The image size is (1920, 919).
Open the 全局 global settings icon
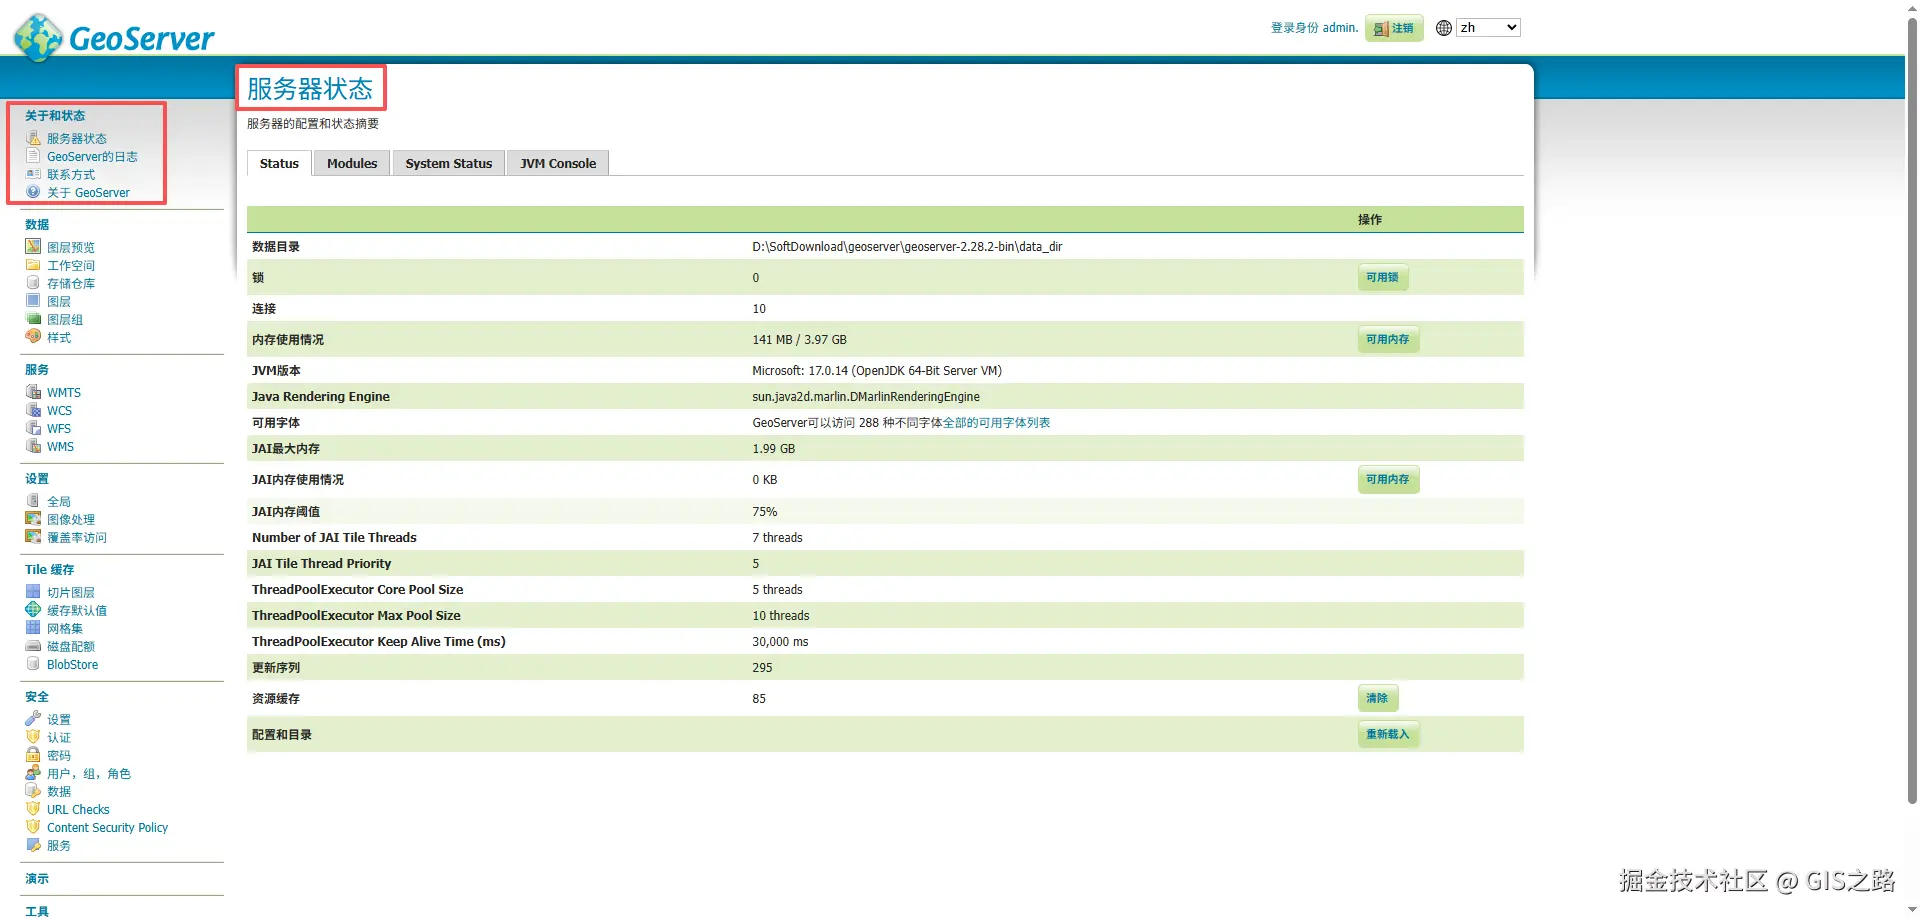(33, 501)
